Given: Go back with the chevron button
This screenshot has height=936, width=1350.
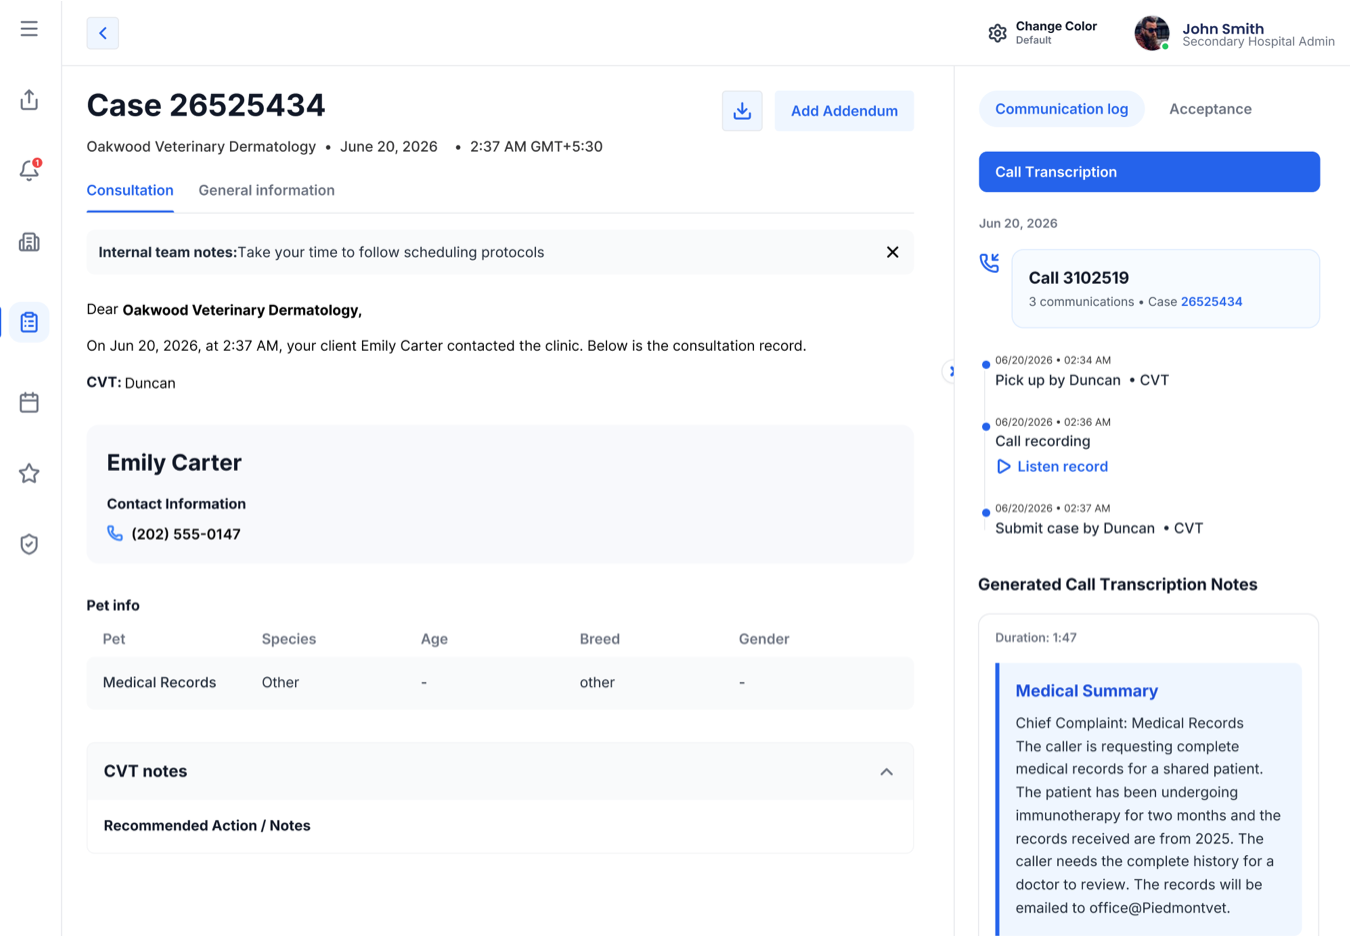Looking at the screenshot, I should tap(103, 33).
